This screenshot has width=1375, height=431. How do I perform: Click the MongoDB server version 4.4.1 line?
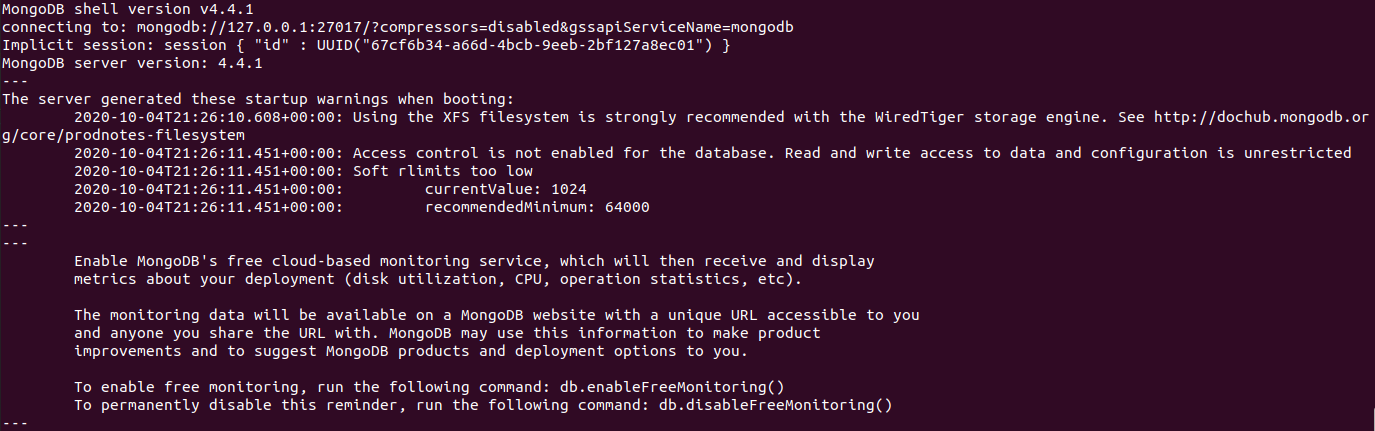pos(132,64)
